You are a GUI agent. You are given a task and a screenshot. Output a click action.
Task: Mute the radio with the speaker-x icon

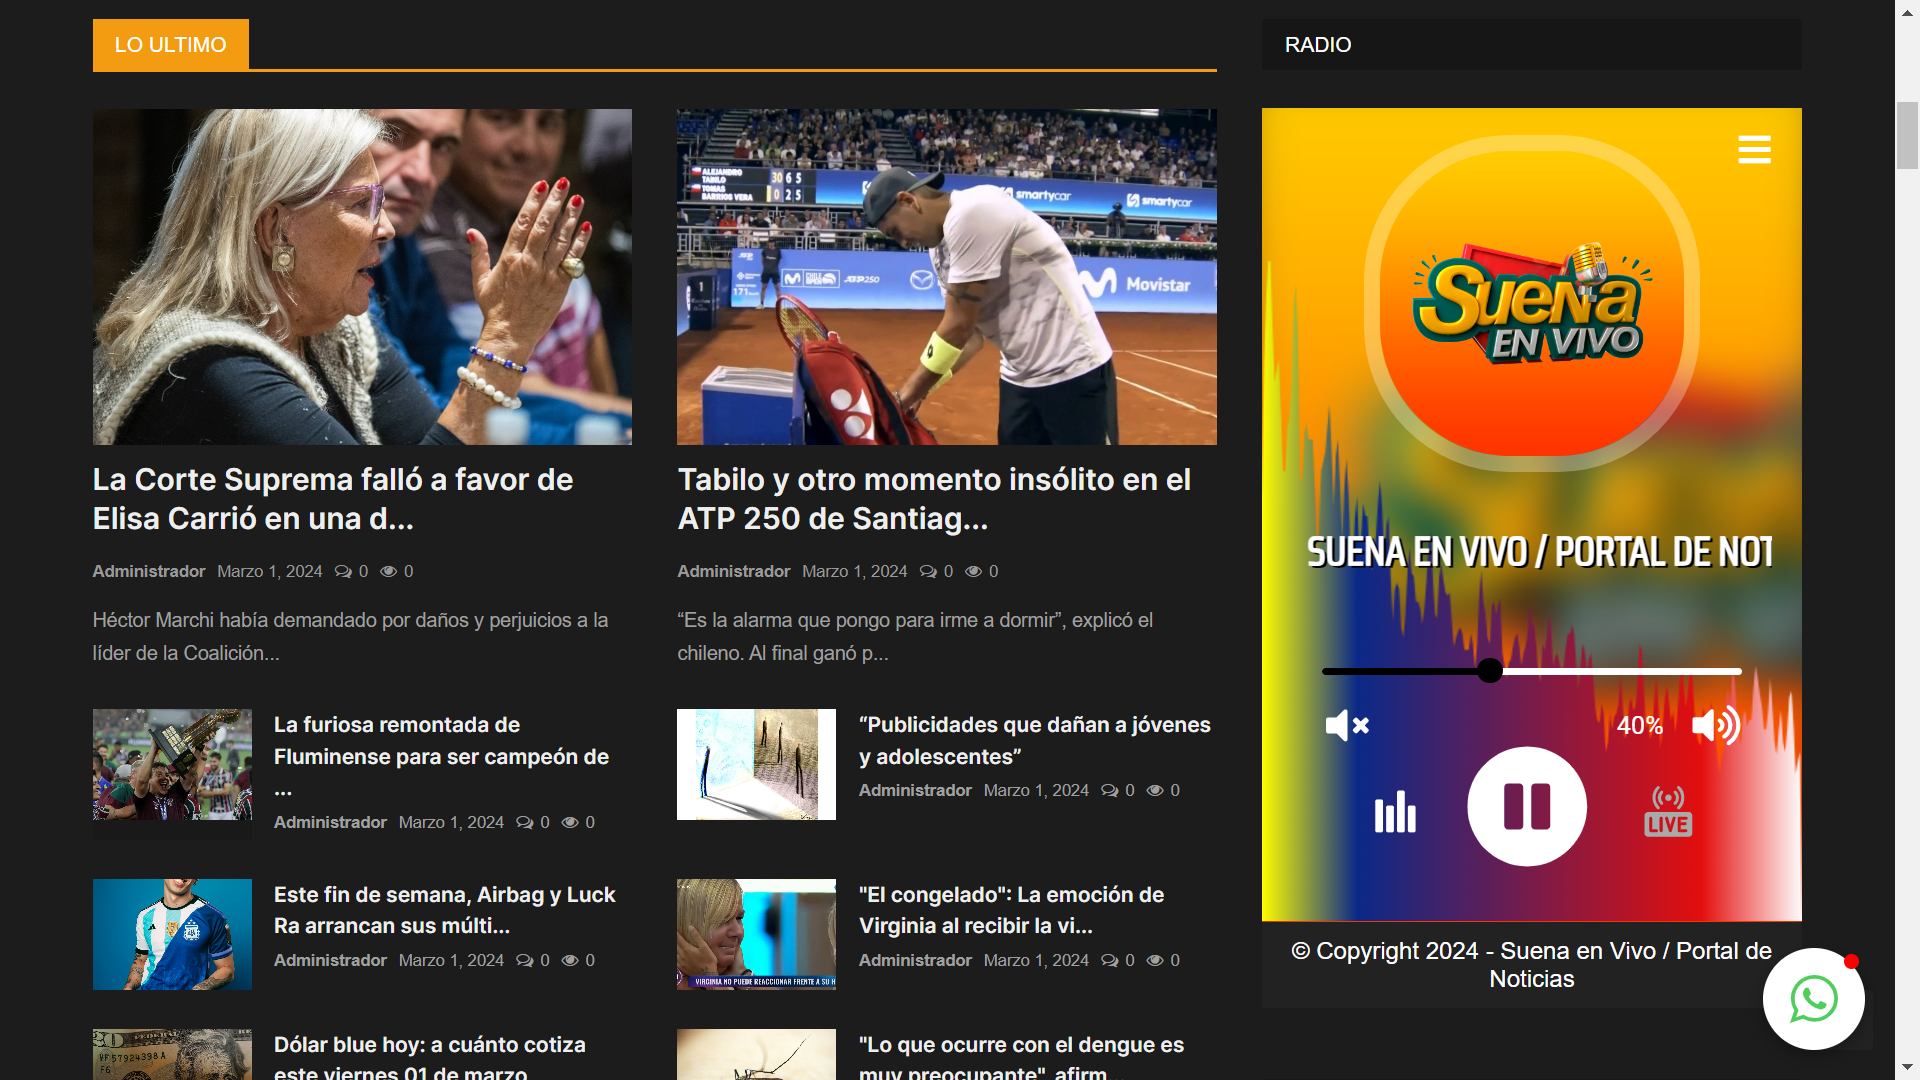click(1347, 725)
